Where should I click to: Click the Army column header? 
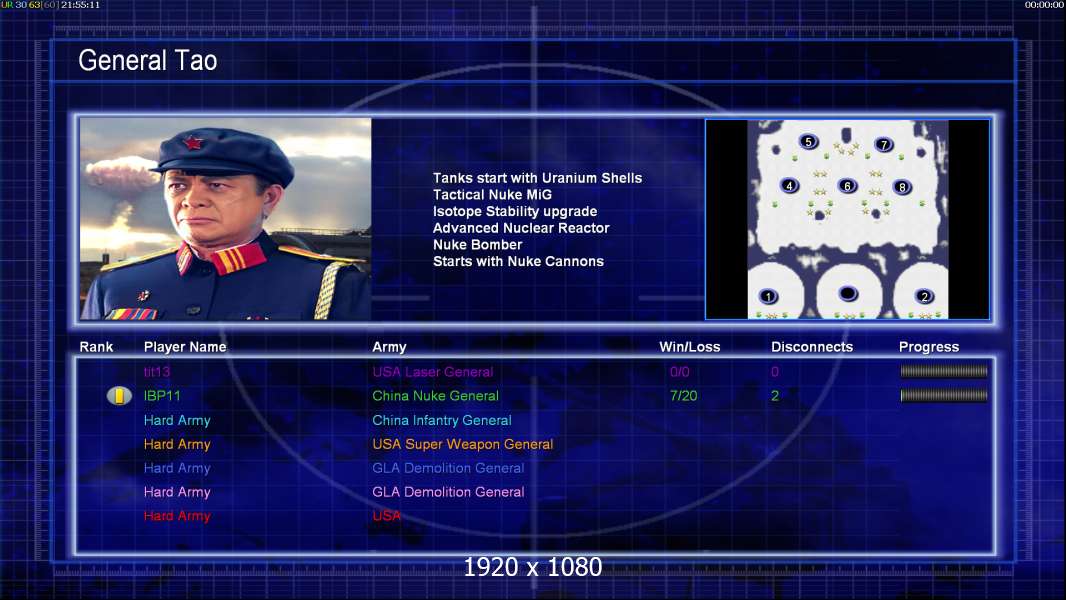coord(389,347)
